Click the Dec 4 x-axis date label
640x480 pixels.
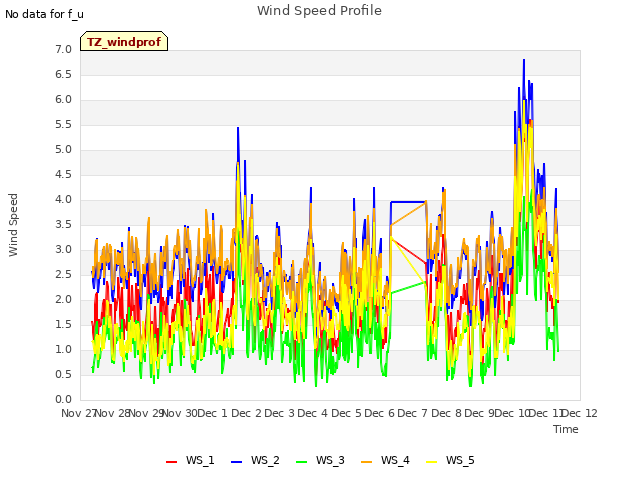(313, 413)
